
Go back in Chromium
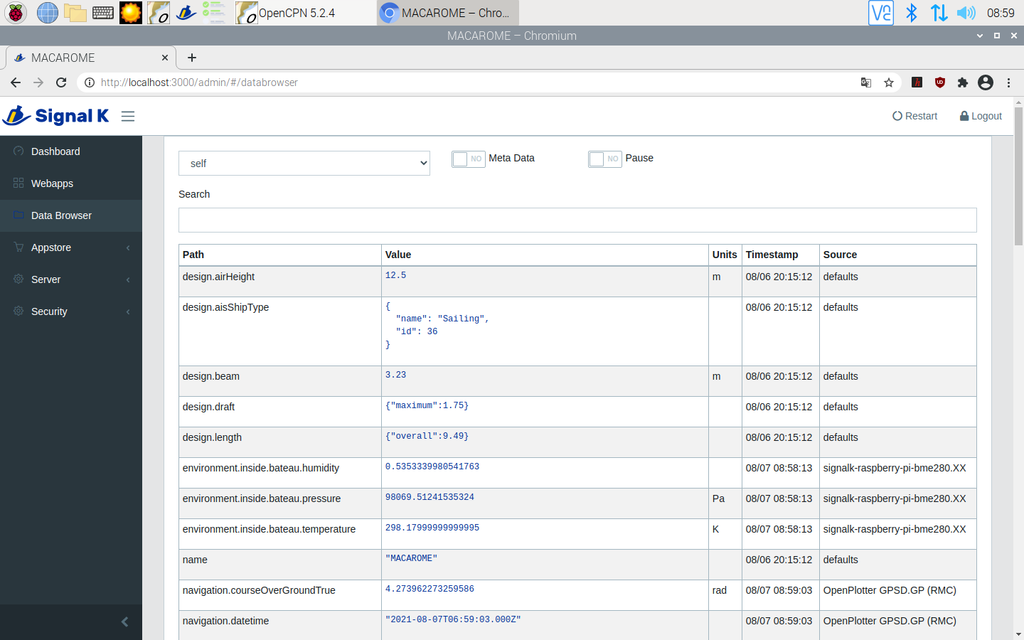click(16, 82)
